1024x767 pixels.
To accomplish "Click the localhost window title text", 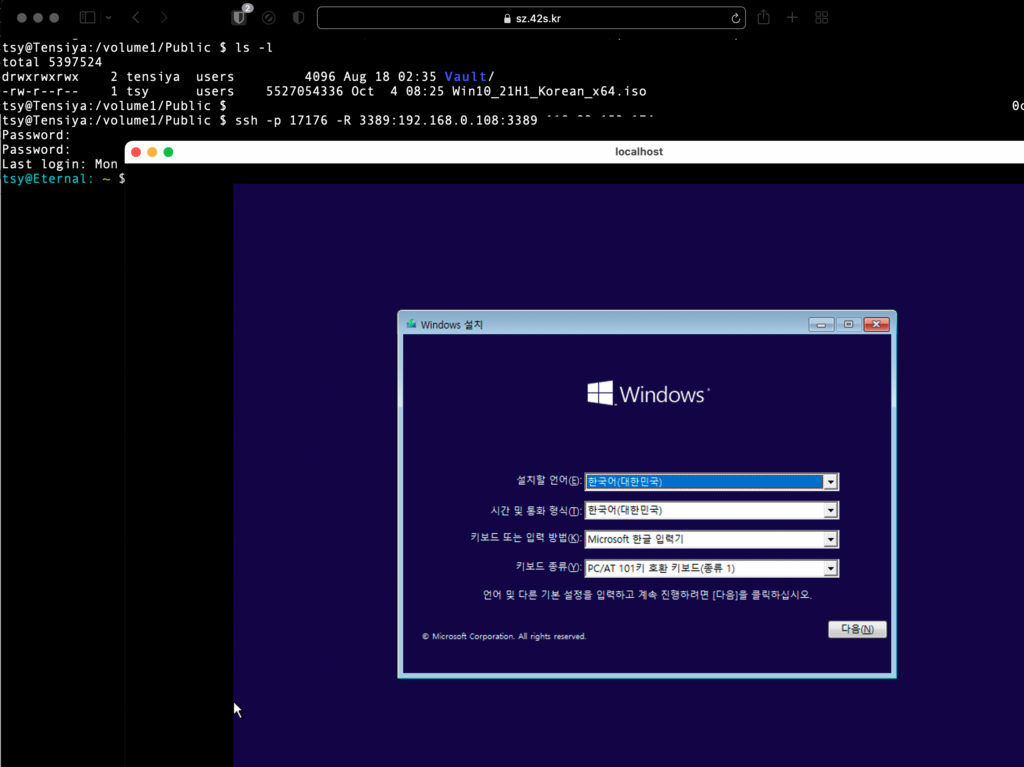I will 639,152.
